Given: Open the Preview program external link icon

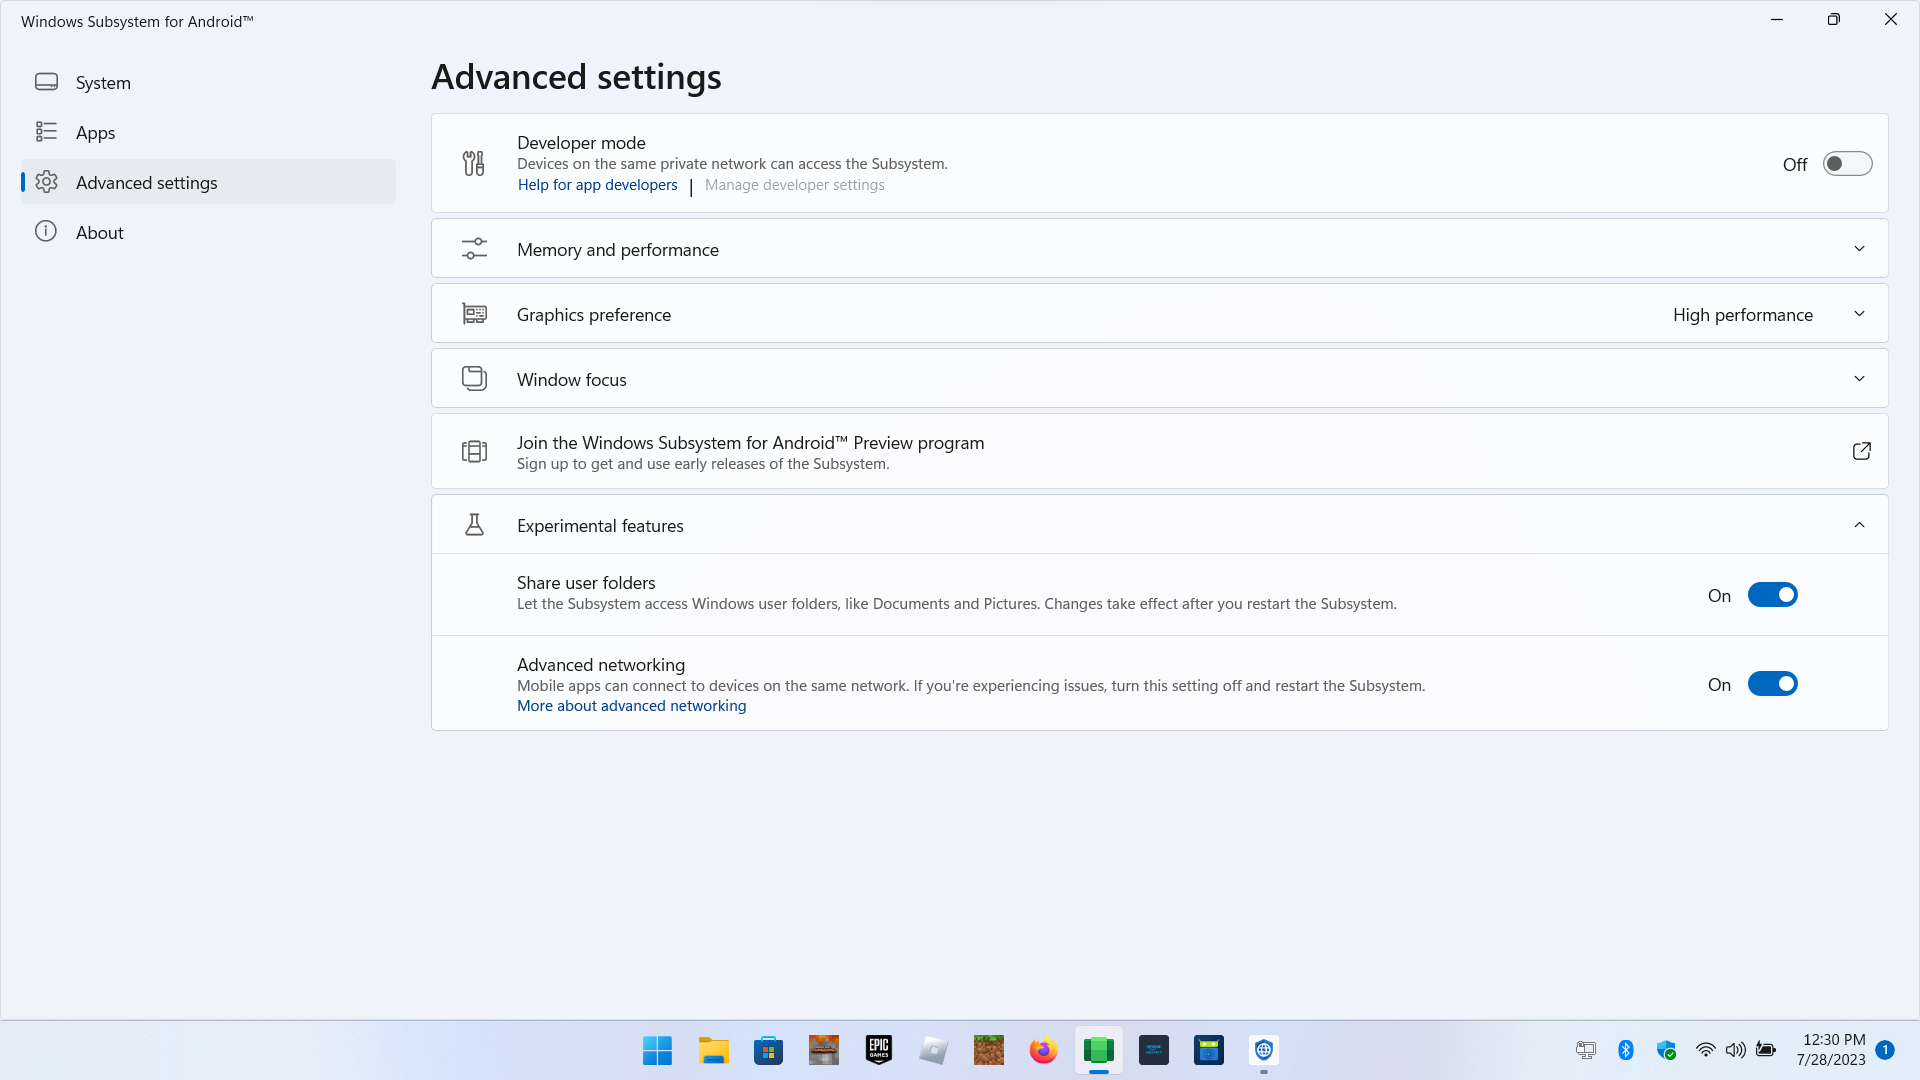Looking at the screenshot, I should 1861,451.
